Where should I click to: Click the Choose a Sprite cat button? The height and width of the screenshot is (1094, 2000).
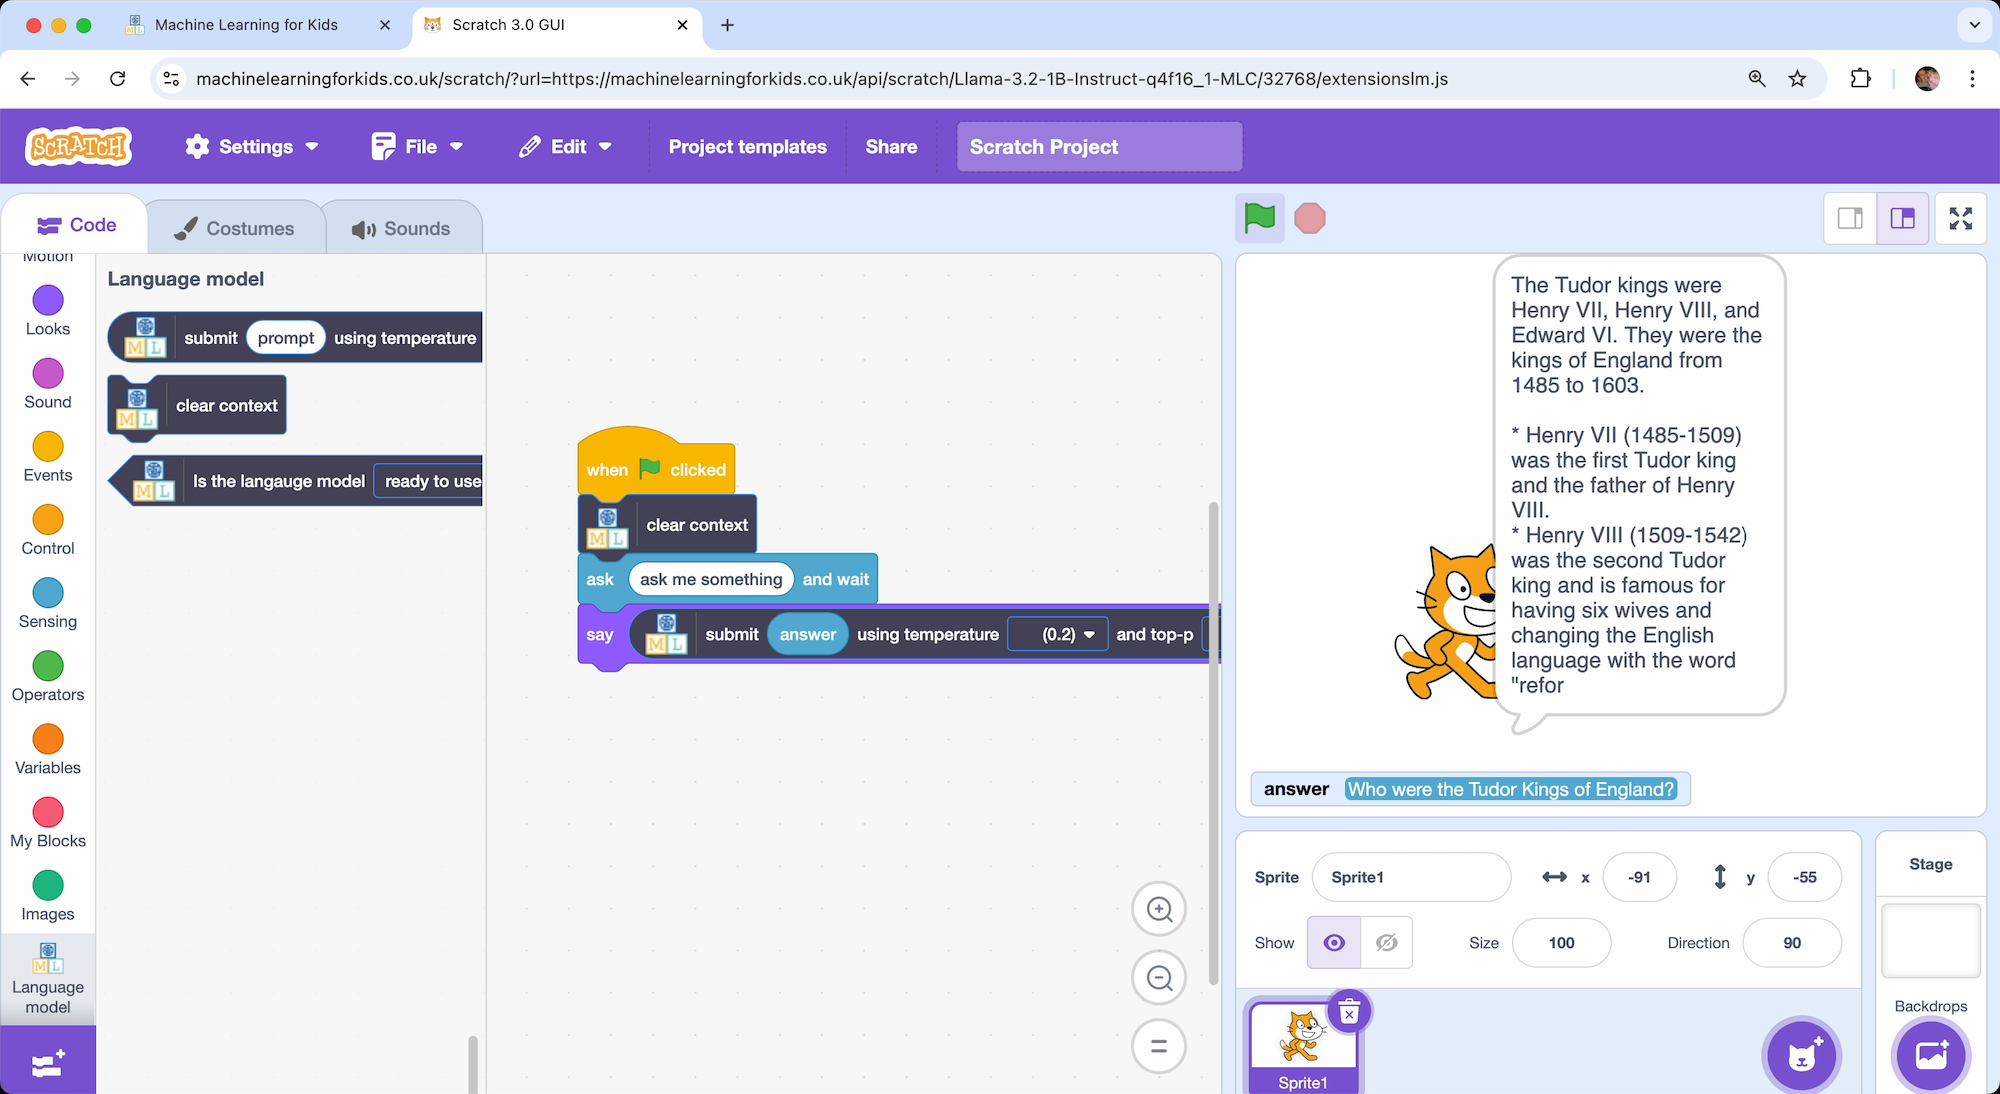[1802, 1055]
